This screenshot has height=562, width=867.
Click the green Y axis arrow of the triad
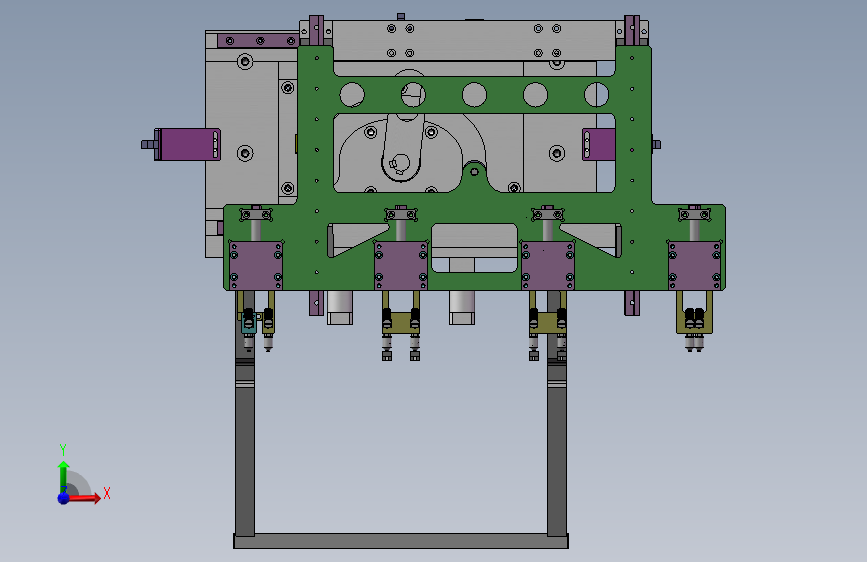[x=63, y=477]
